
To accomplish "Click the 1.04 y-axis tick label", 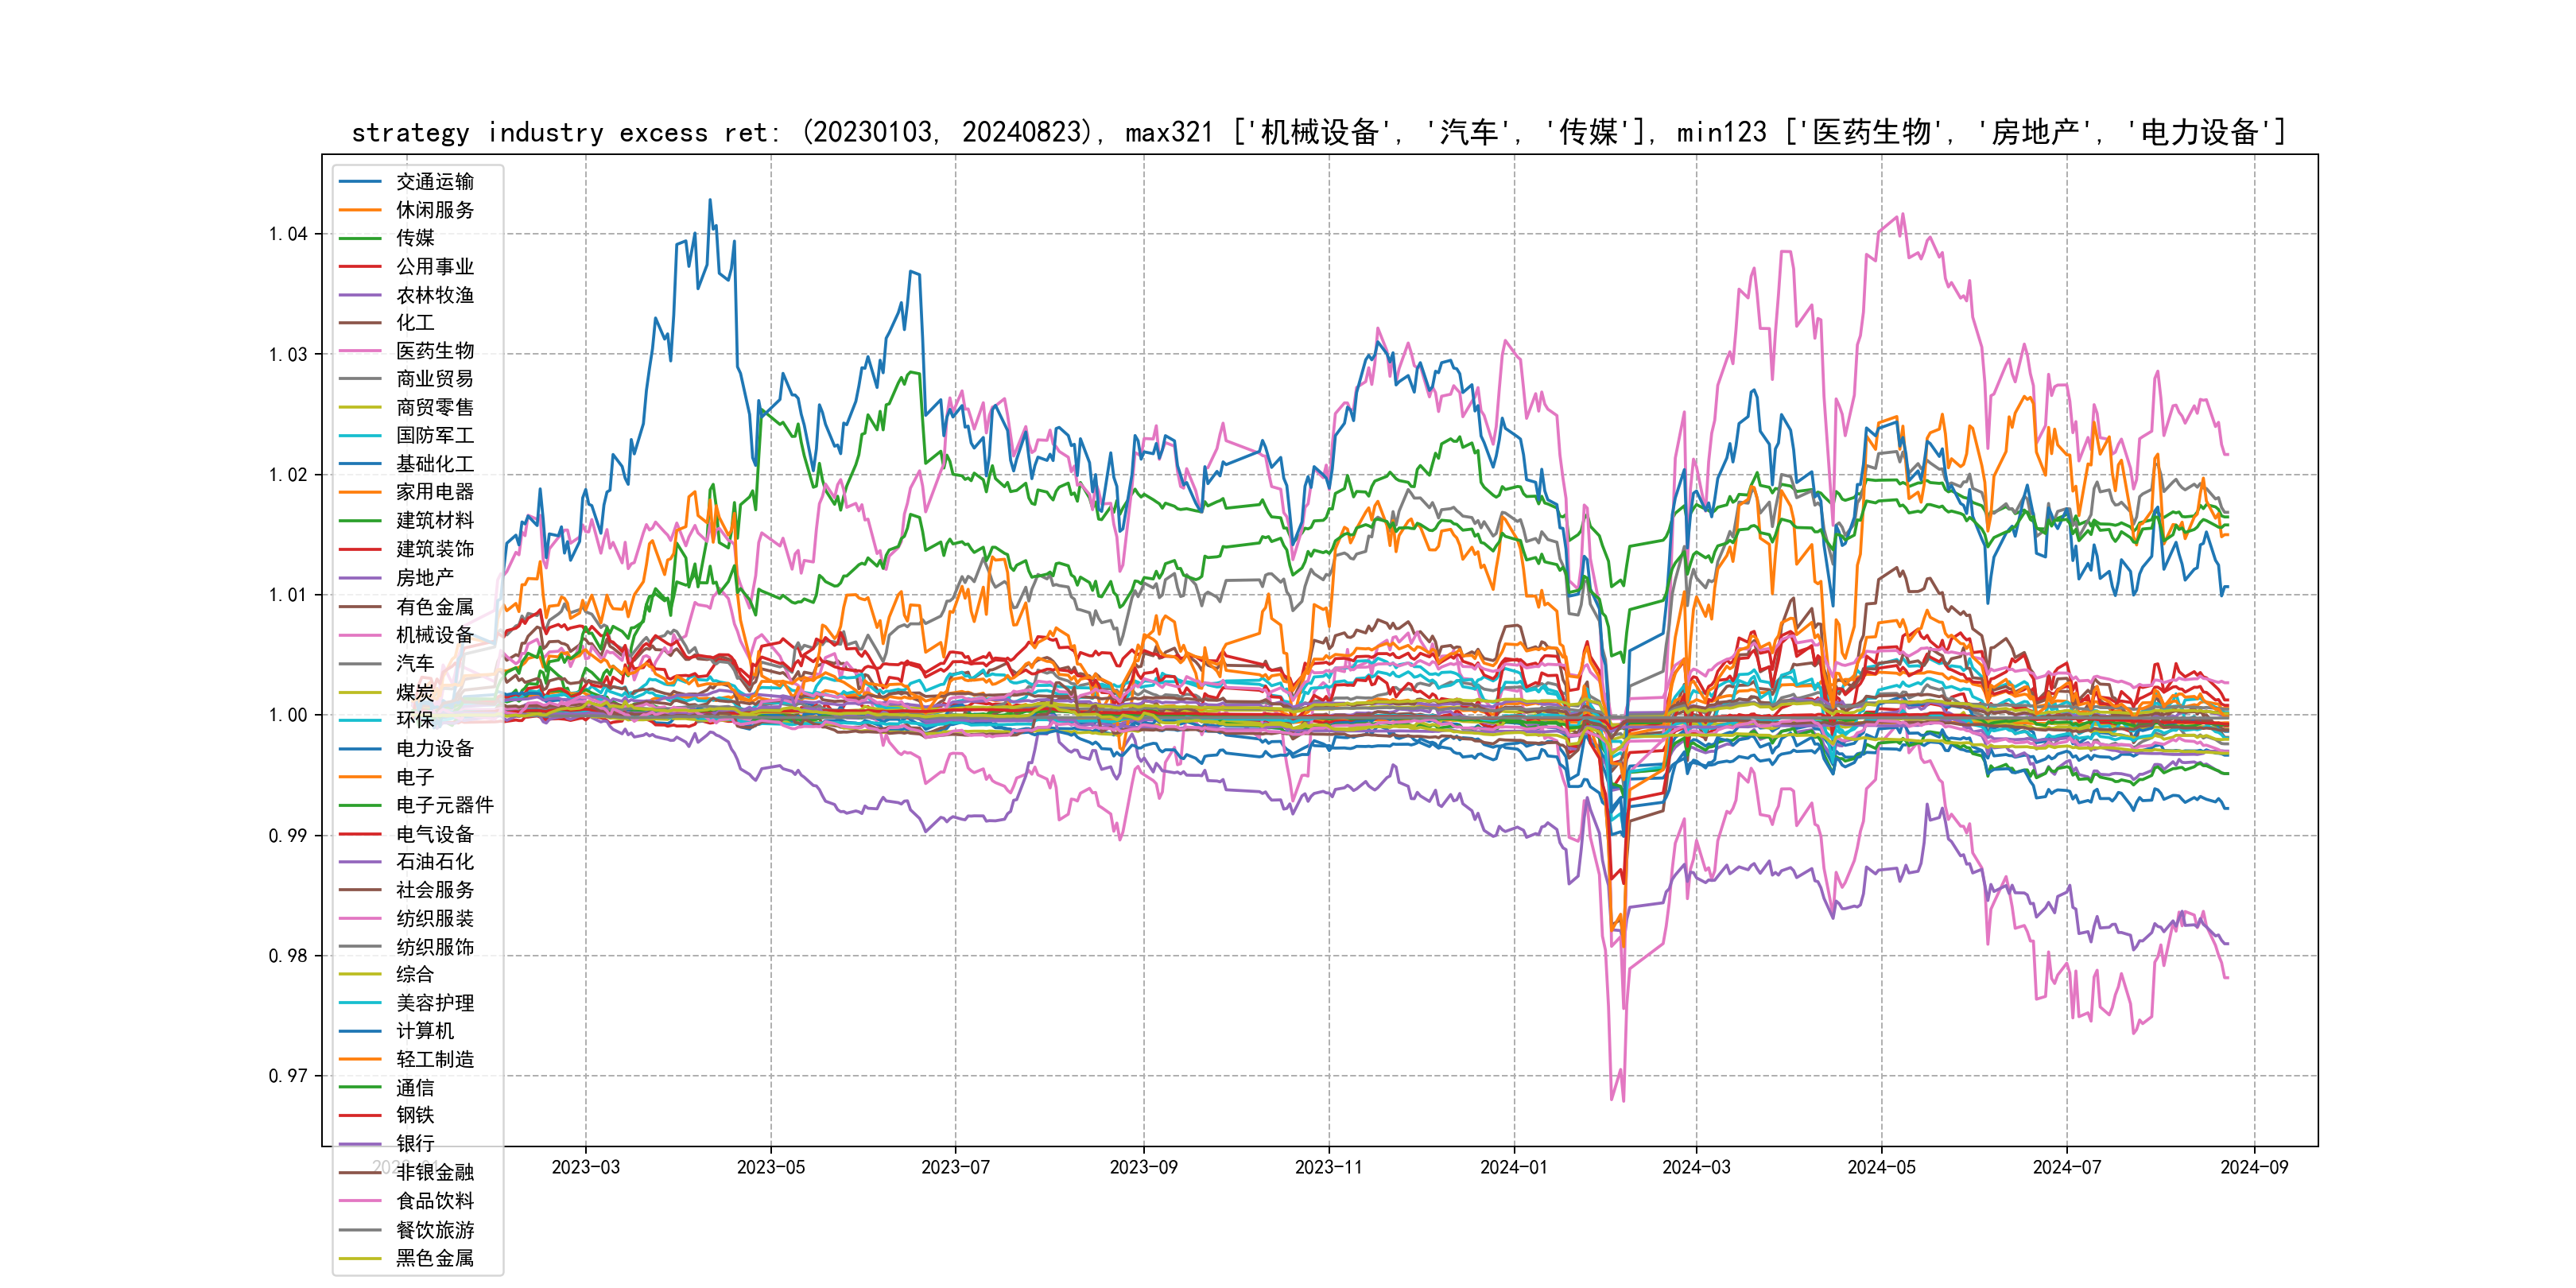I will 288,234.
